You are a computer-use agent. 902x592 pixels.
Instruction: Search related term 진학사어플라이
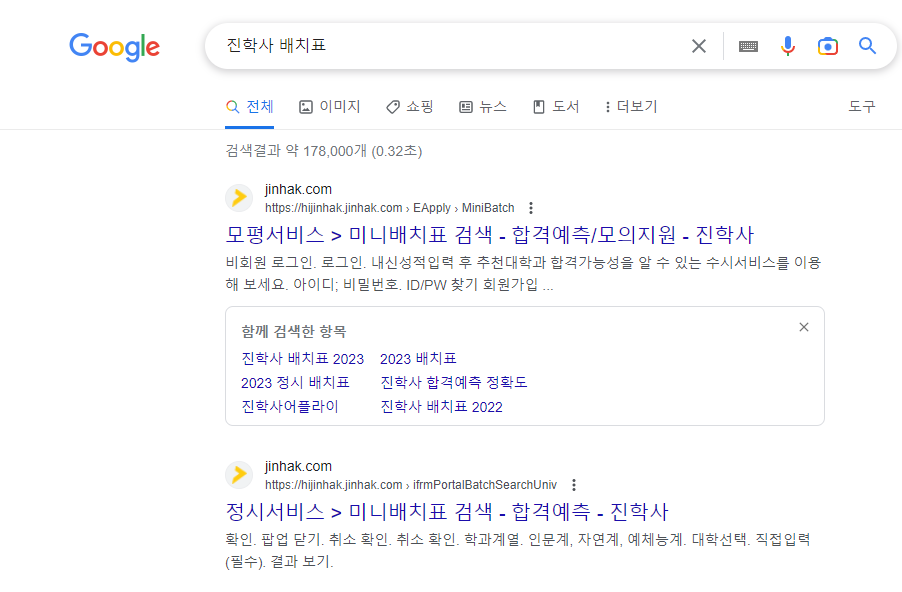pyautogui.click(x=290, y=407)
